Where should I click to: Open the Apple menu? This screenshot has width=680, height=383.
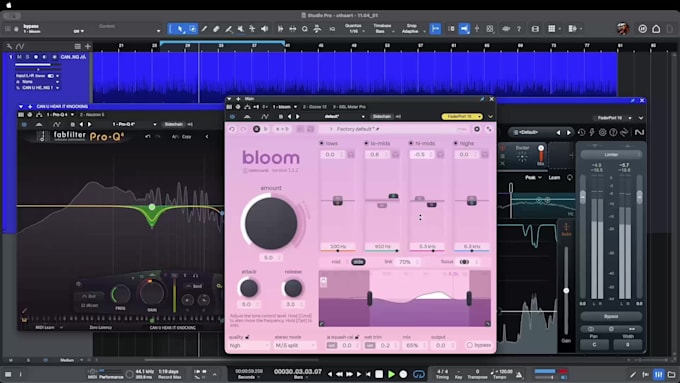click(x=9, y=5)
